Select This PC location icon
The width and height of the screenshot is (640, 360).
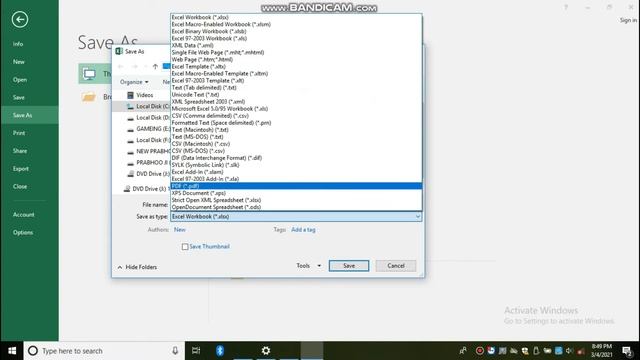(89, 74)
